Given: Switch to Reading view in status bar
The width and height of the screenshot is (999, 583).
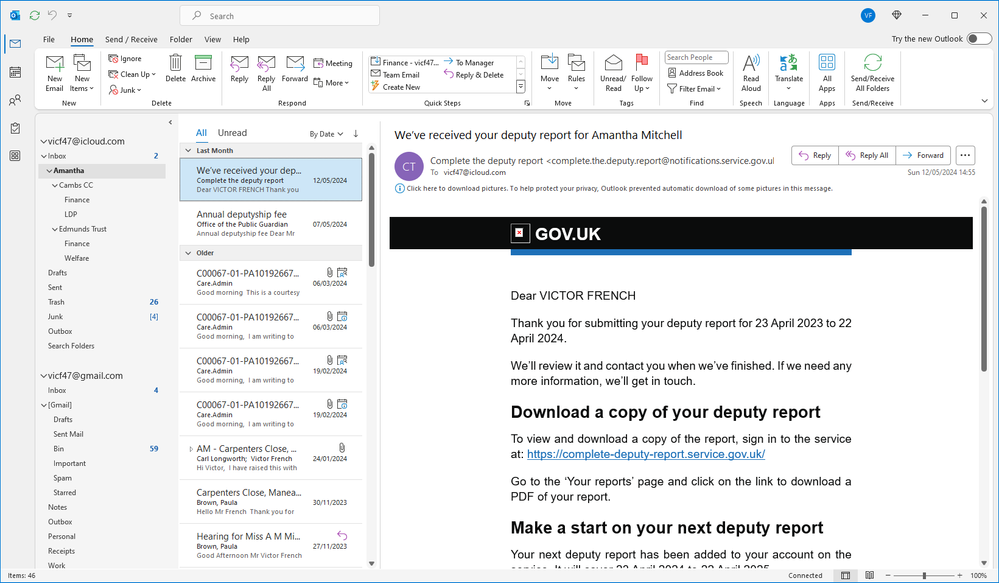Looking at the screenshot, I should point(870,575).
